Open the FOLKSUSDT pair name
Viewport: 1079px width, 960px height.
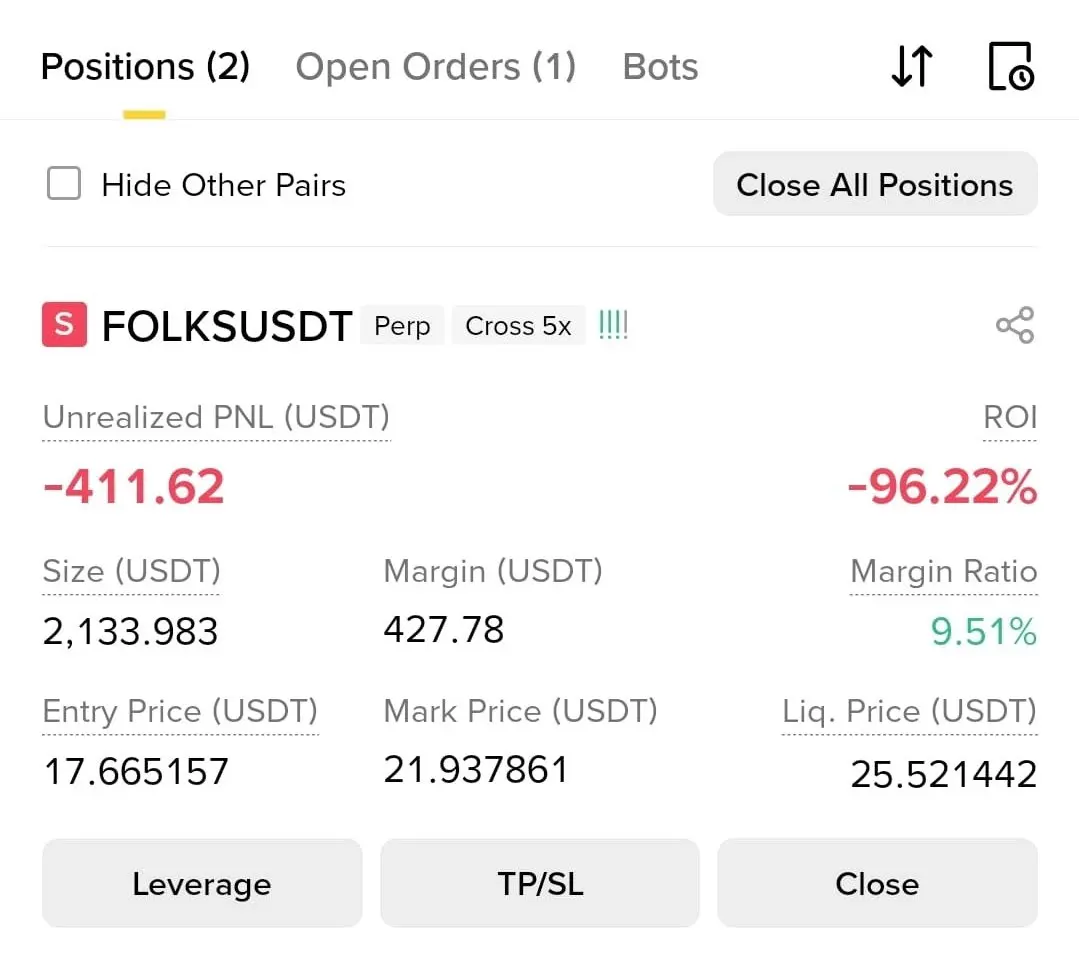coord(227,326)
